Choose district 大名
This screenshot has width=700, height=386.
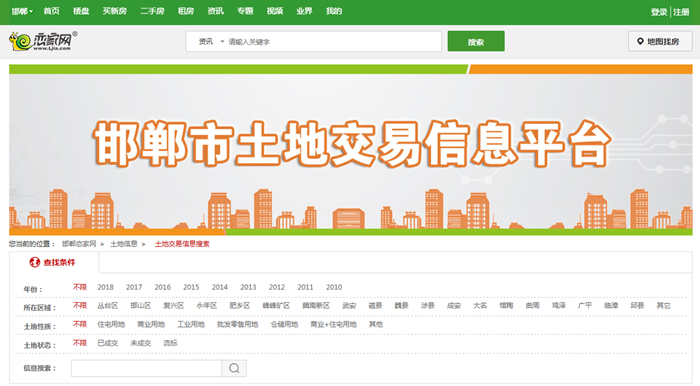coord(480,306)
